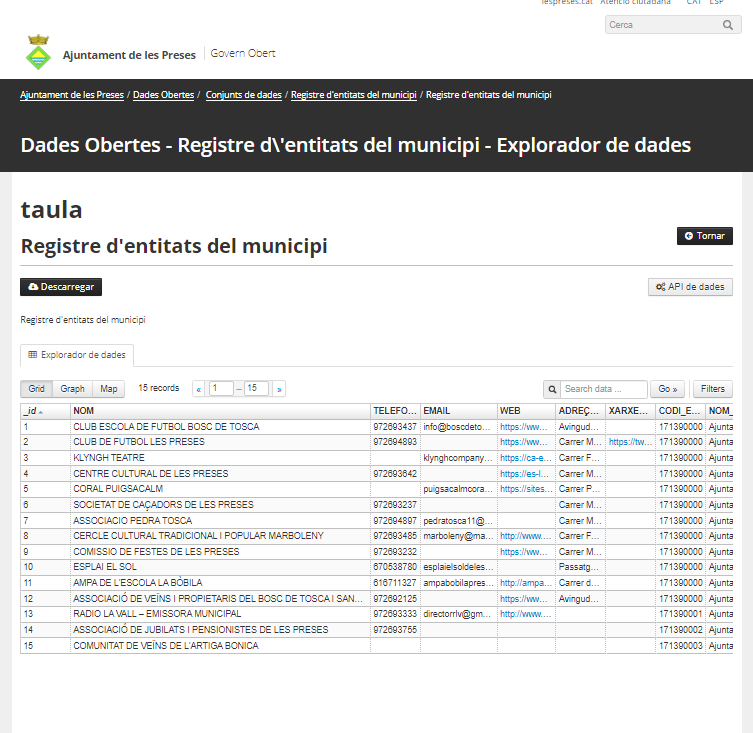Click the search magnifier icon in the Cerca box
The height and width of the screenshot is (733, 753).
[x=729, y=25]
